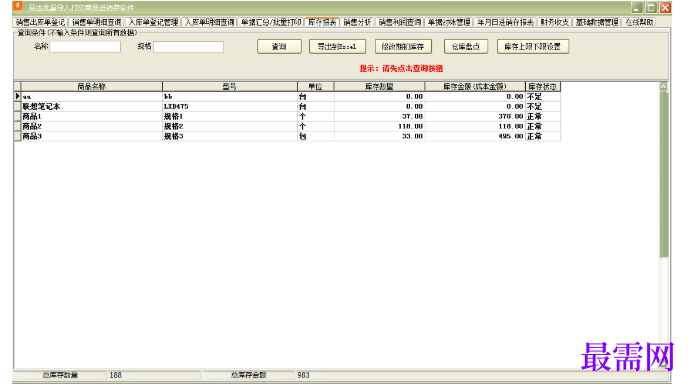Click the 包 unit cell in 商品3 row

[x=316, y=137]
